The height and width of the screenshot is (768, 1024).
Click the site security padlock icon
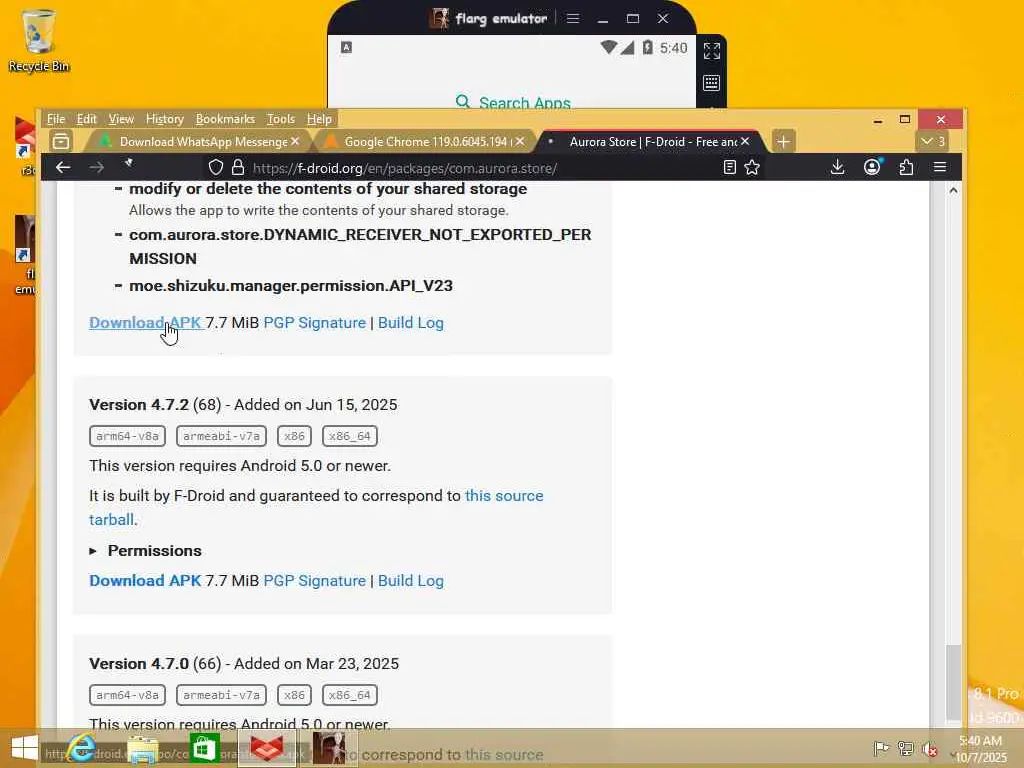click(238, 167)
